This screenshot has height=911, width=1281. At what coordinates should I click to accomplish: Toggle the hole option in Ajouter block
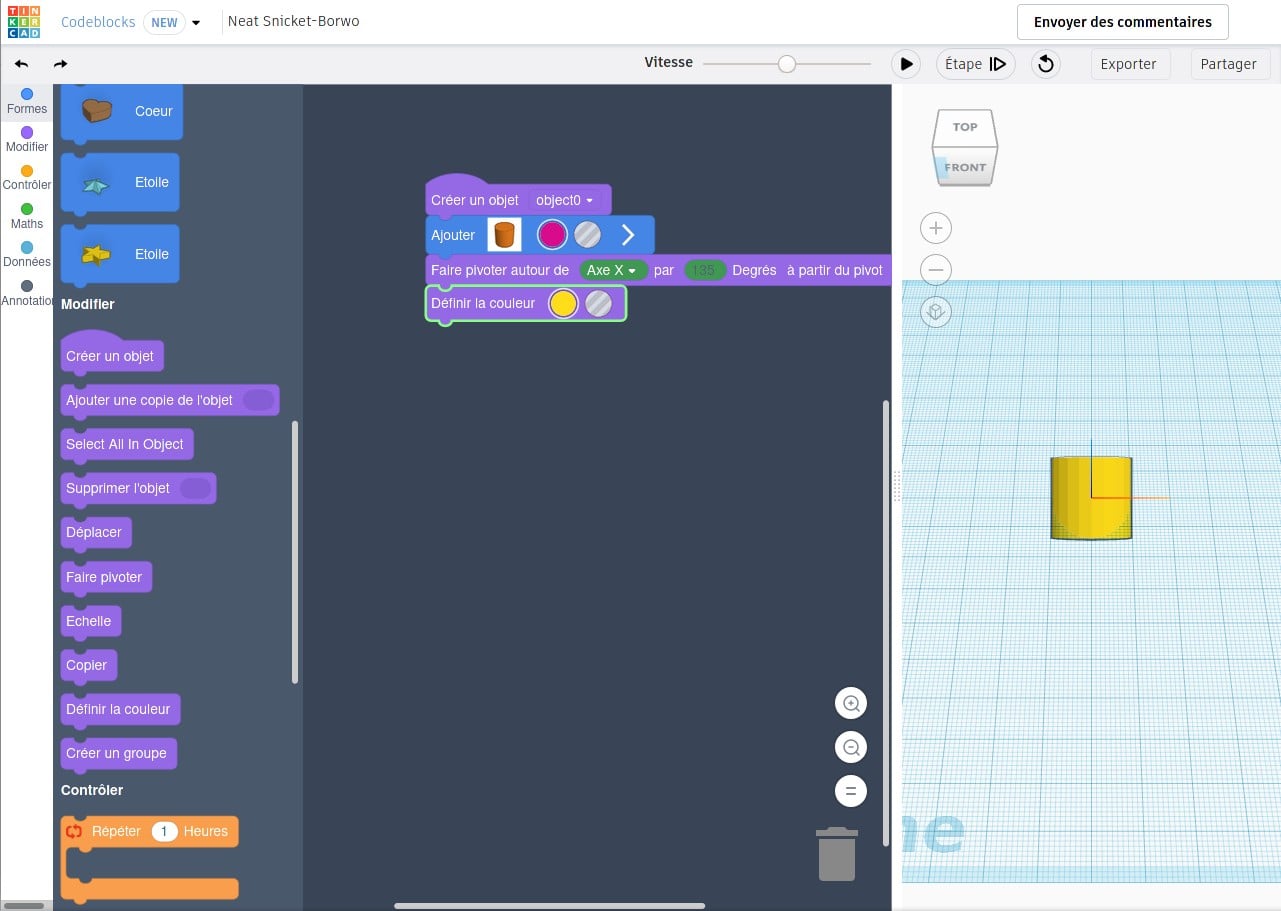pyautogui.click(x=587, y=235)
